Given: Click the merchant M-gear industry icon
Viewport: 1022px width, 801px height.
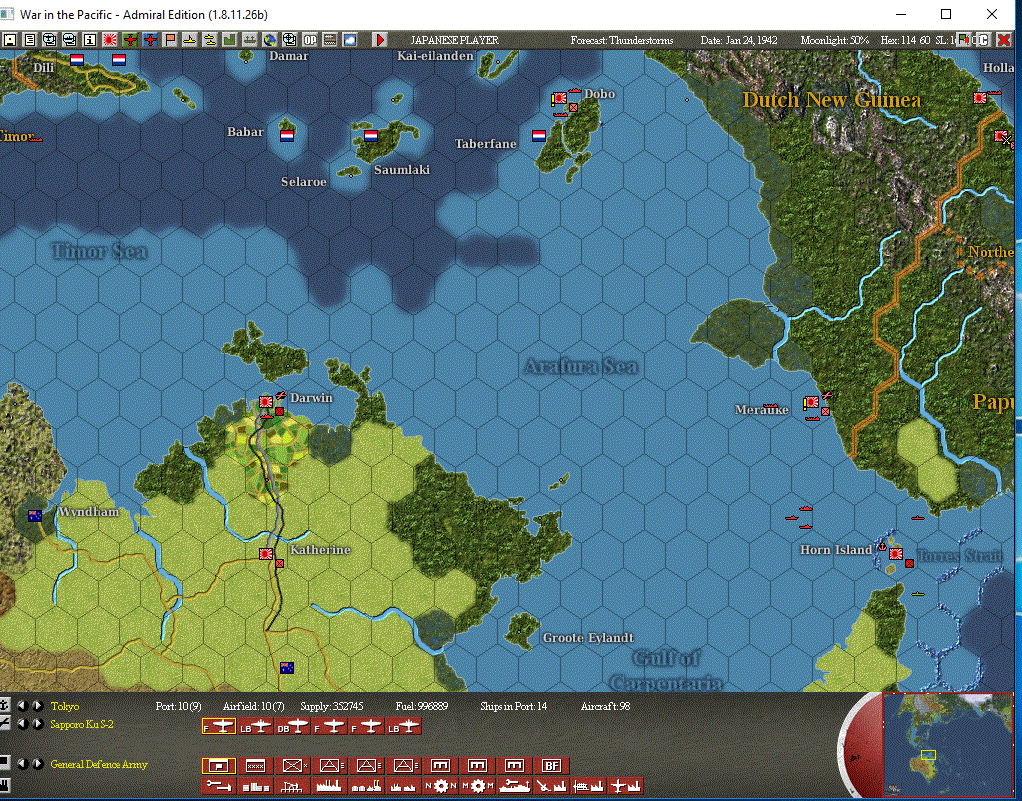Looking at the screenshot, I should (x=477, y=786).
